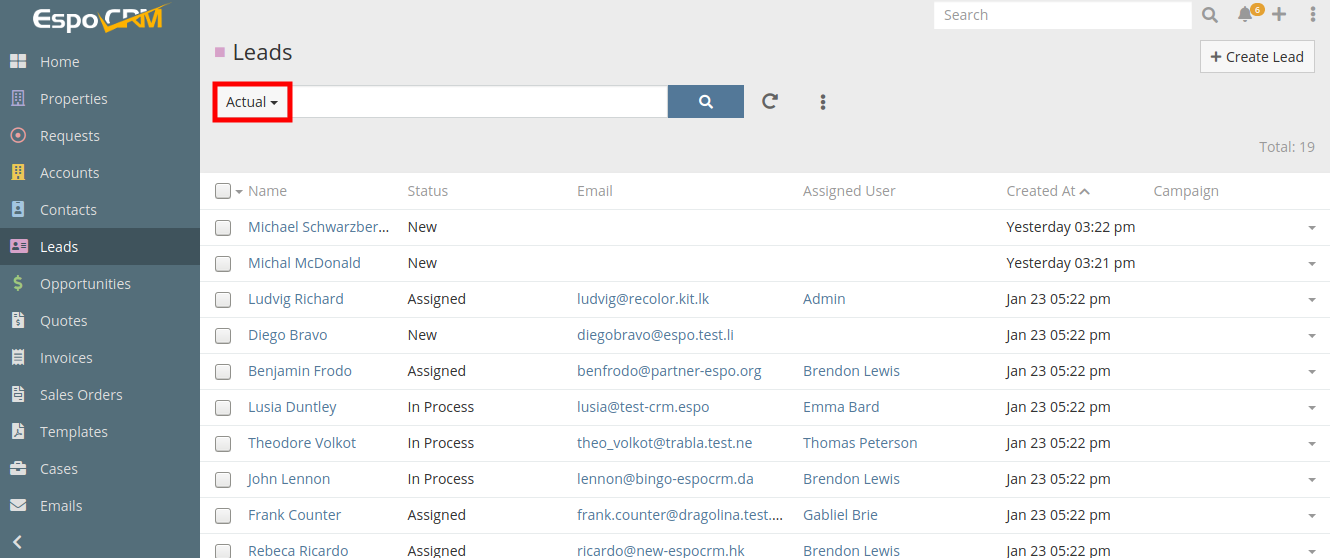The height and width of the screenshot is (558, 1330).
Task: Select the Diego Bravo row checkbox
Action: pos(223,335)
